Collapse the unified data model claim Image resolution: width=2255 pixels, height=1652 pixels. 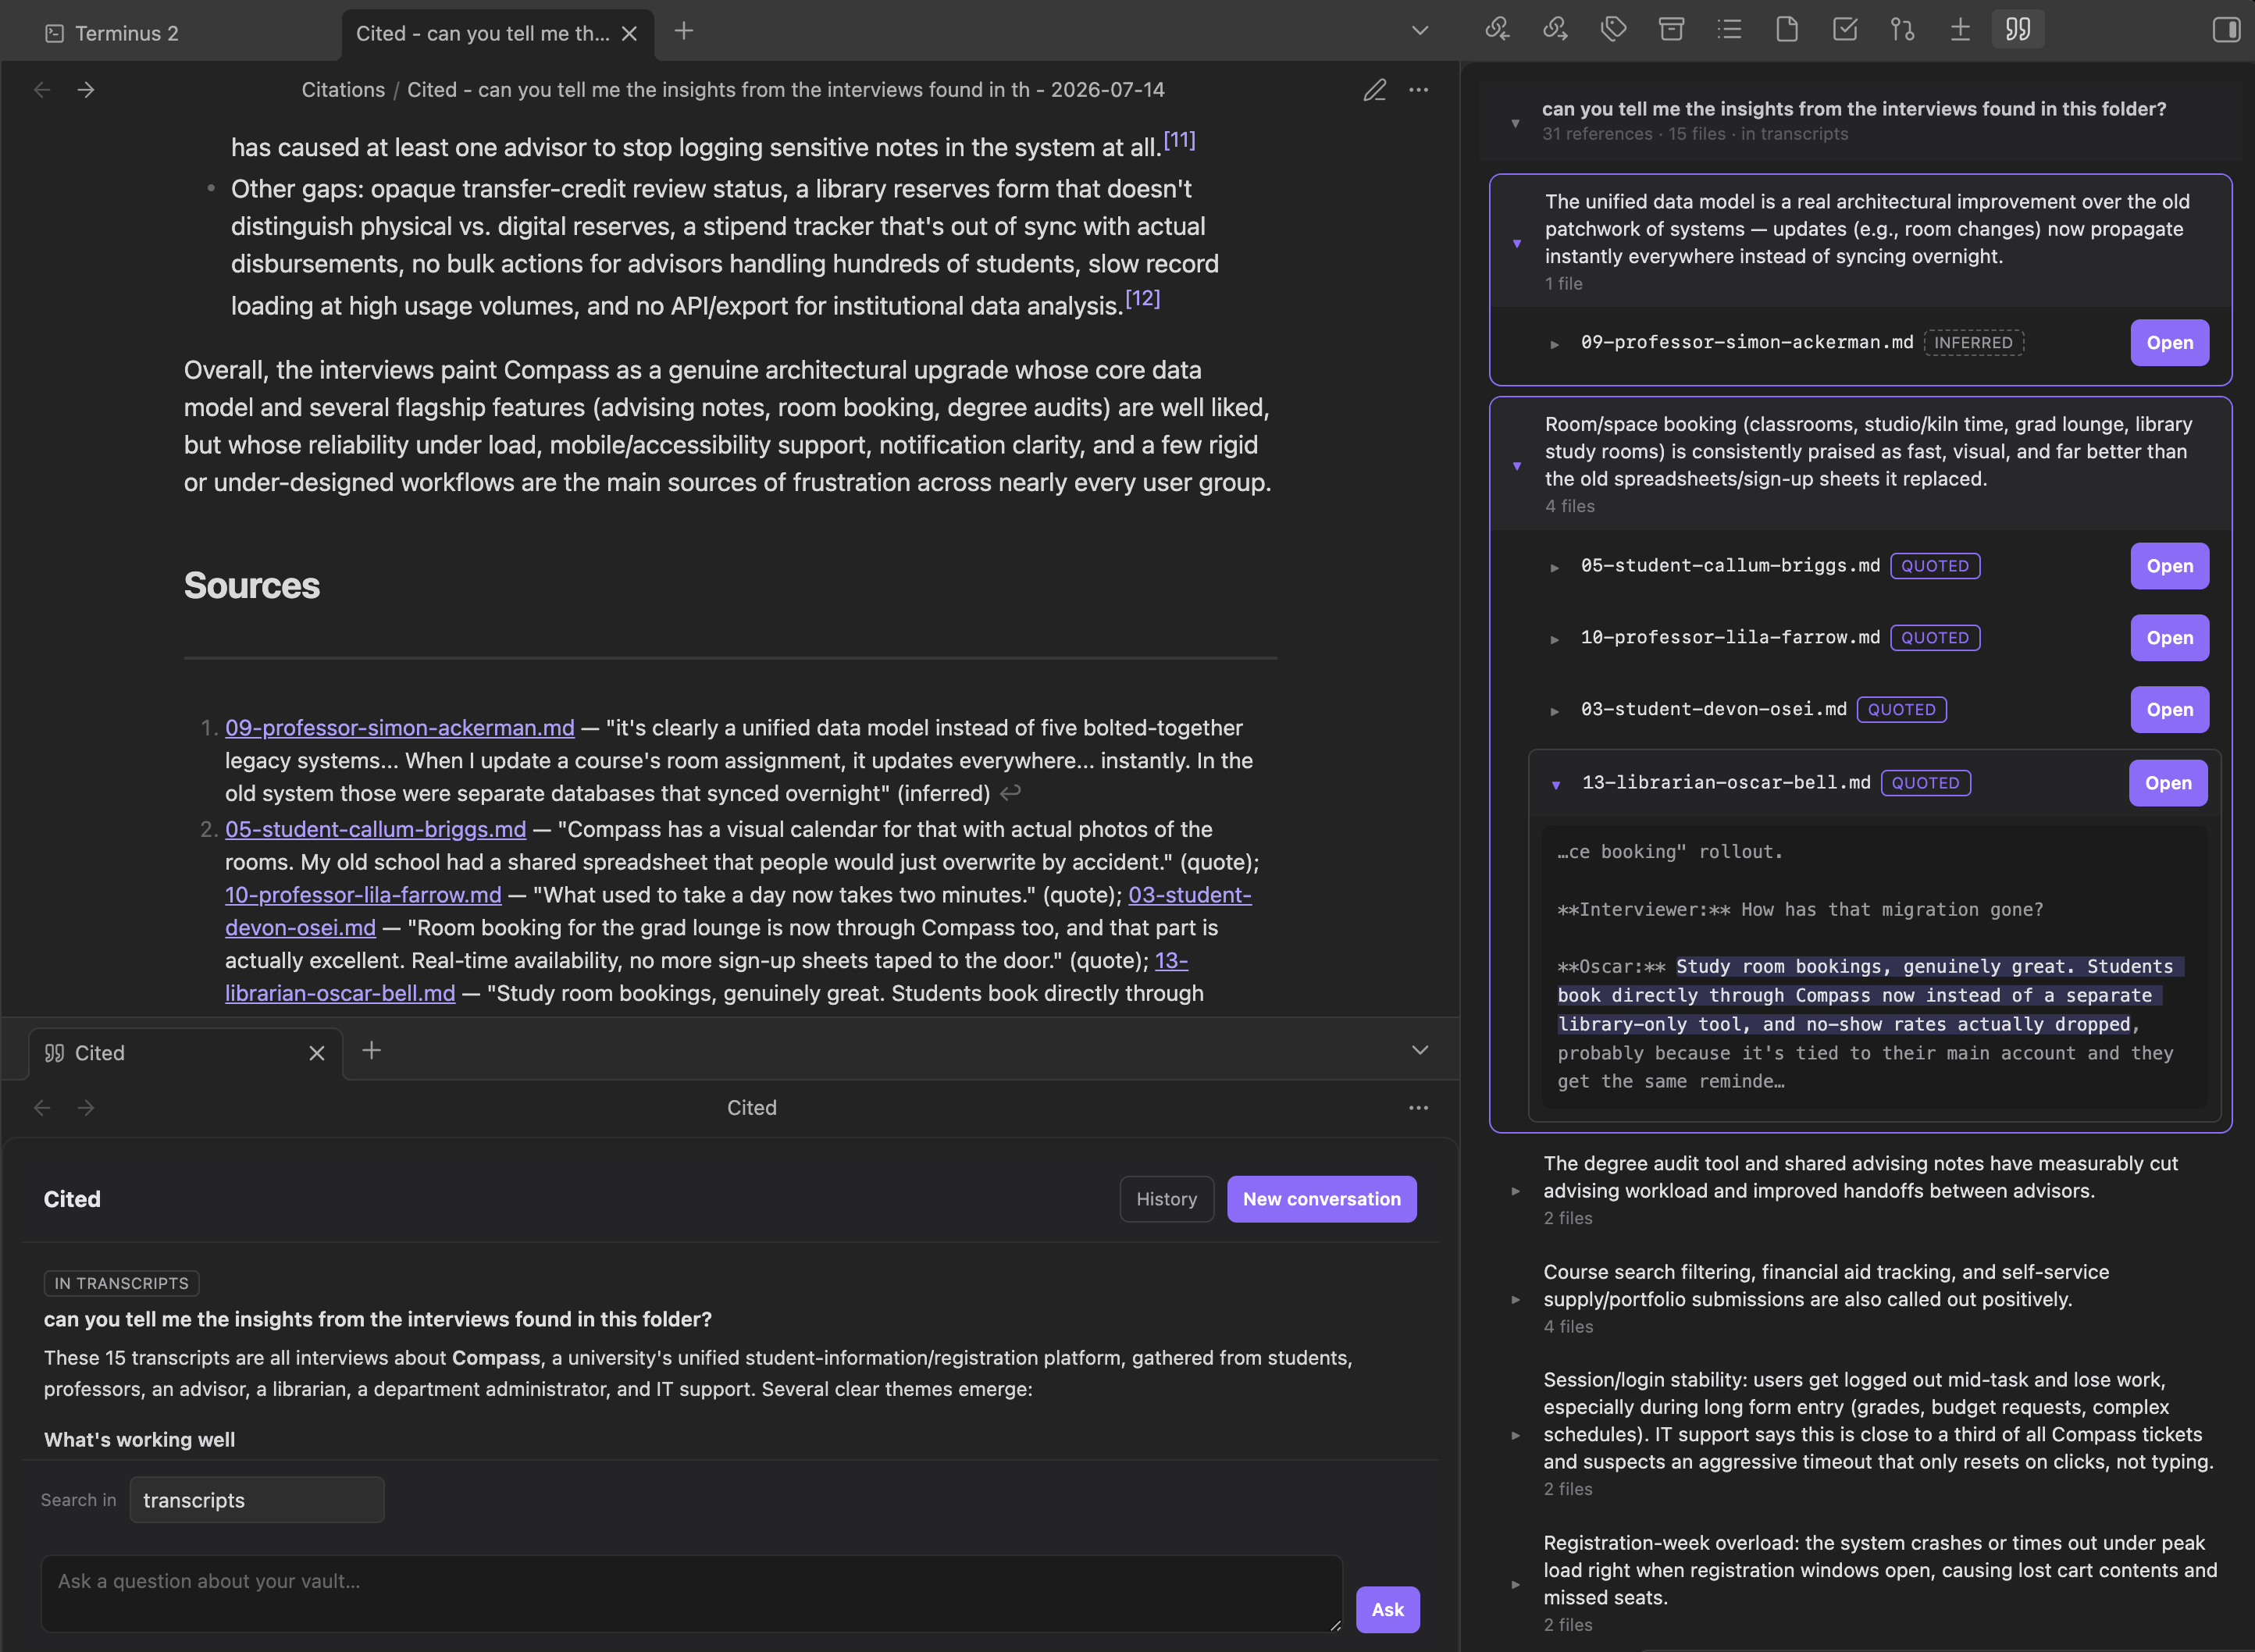click(1517, 243)
